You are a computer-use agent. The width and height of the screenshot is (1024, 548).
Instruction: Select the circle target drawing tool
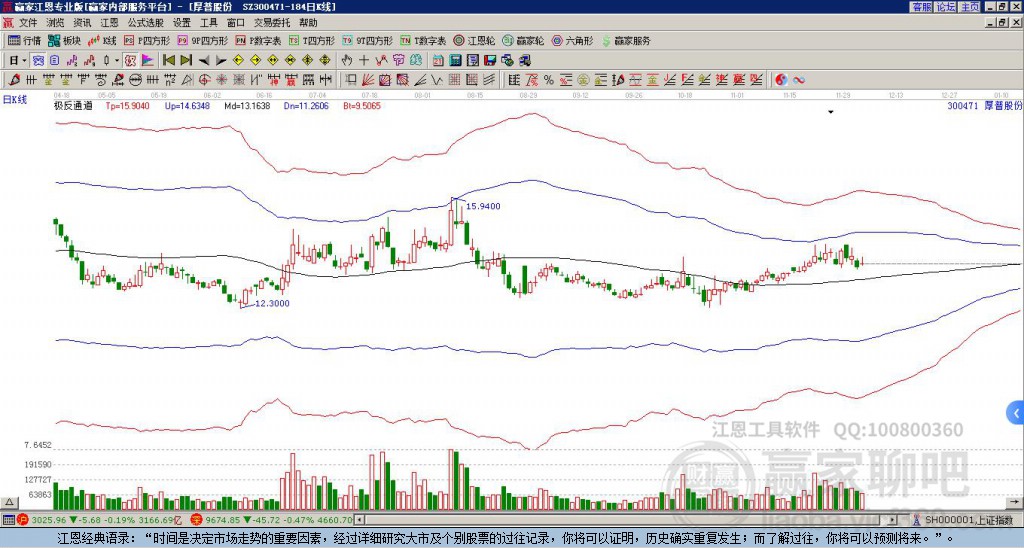204,80
